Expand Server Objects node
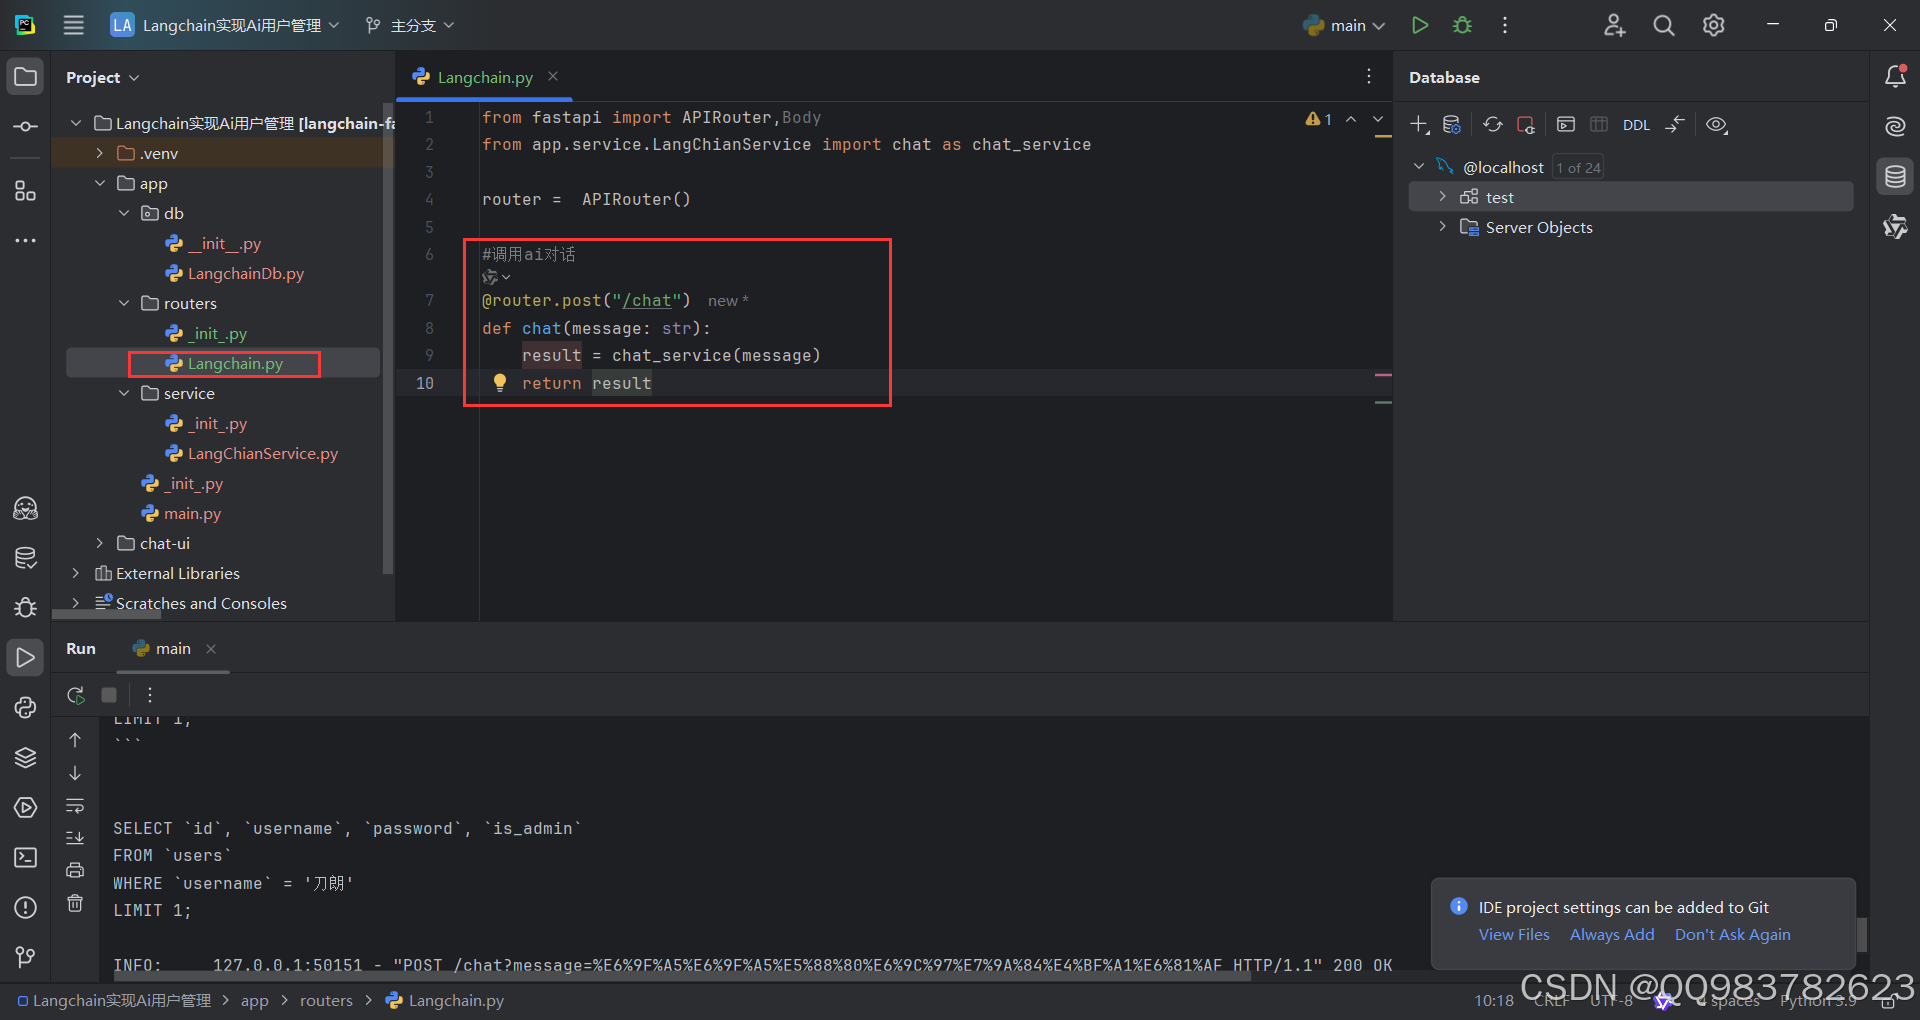1920x1020 pixels. [x=1442, y=227]
